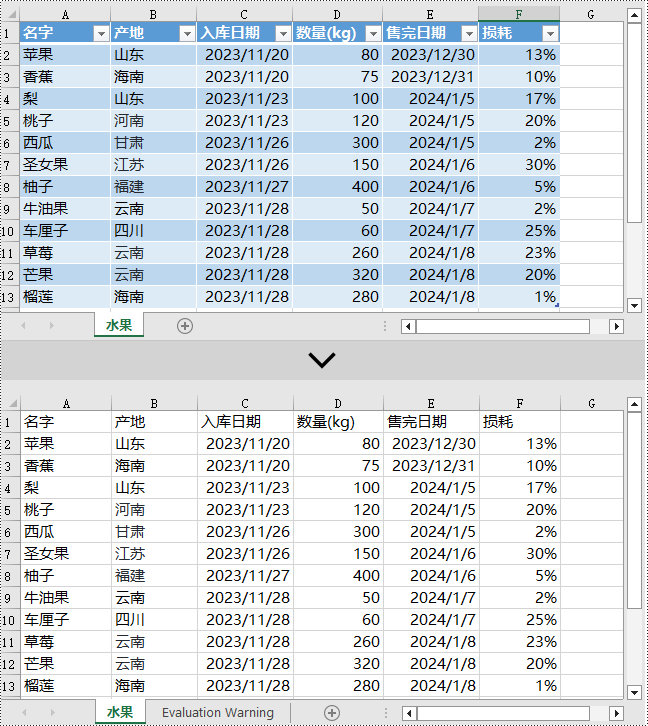Click the 圣女果 cell in the upper table
Screen dimensions: 648x726
click(65, 165)
